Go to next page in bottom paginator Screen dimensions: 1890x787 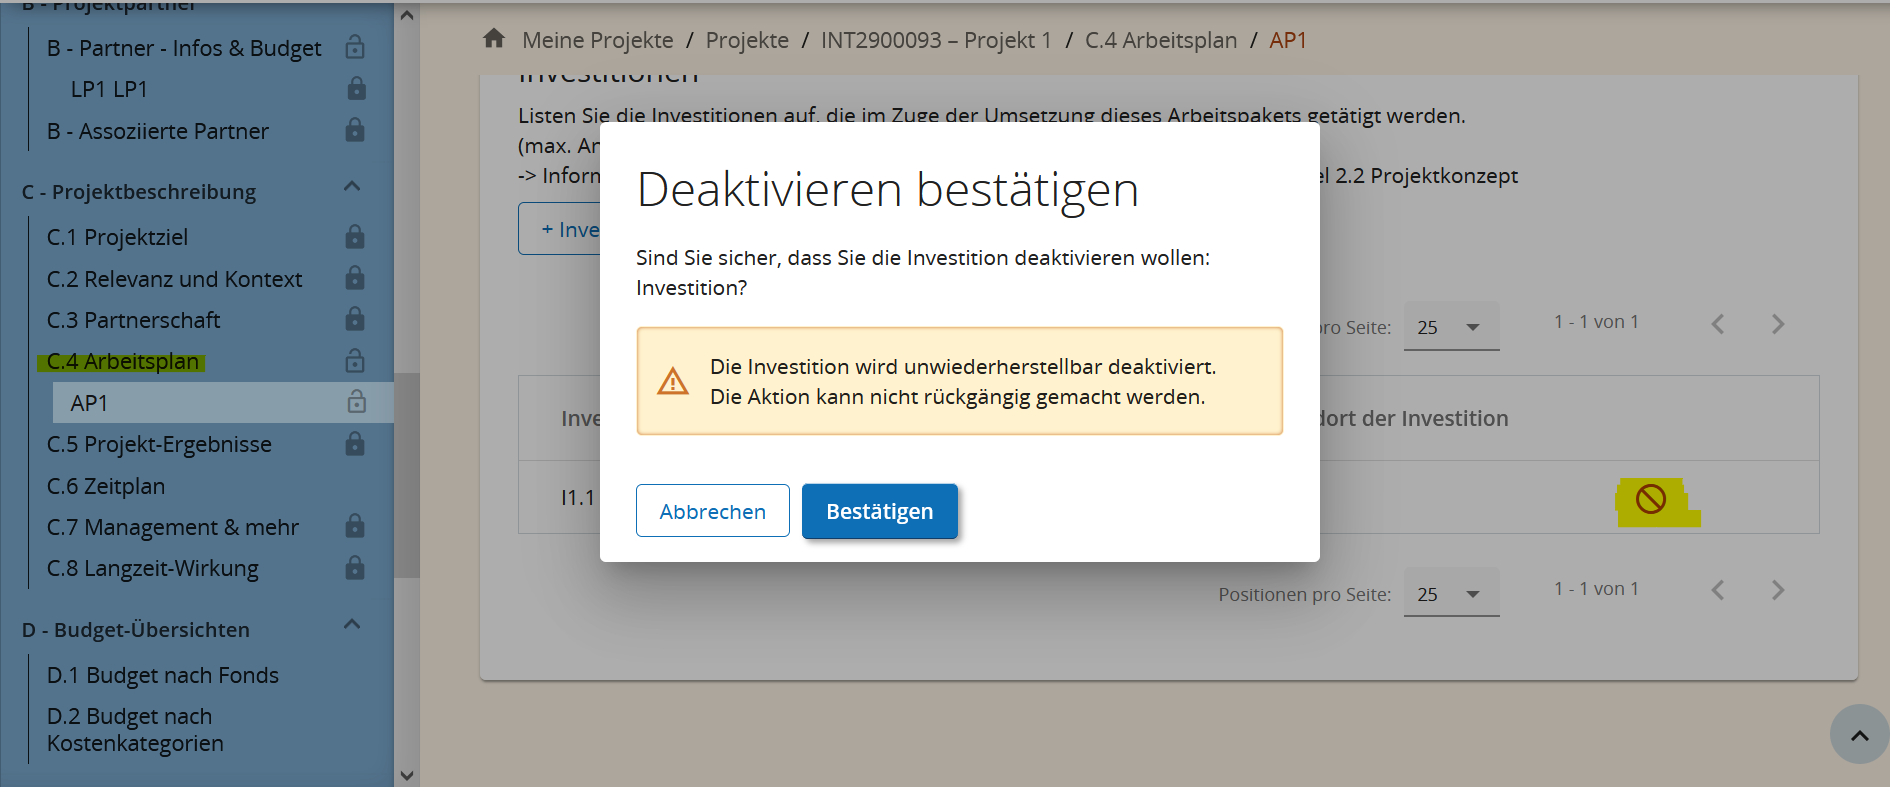1777,590
